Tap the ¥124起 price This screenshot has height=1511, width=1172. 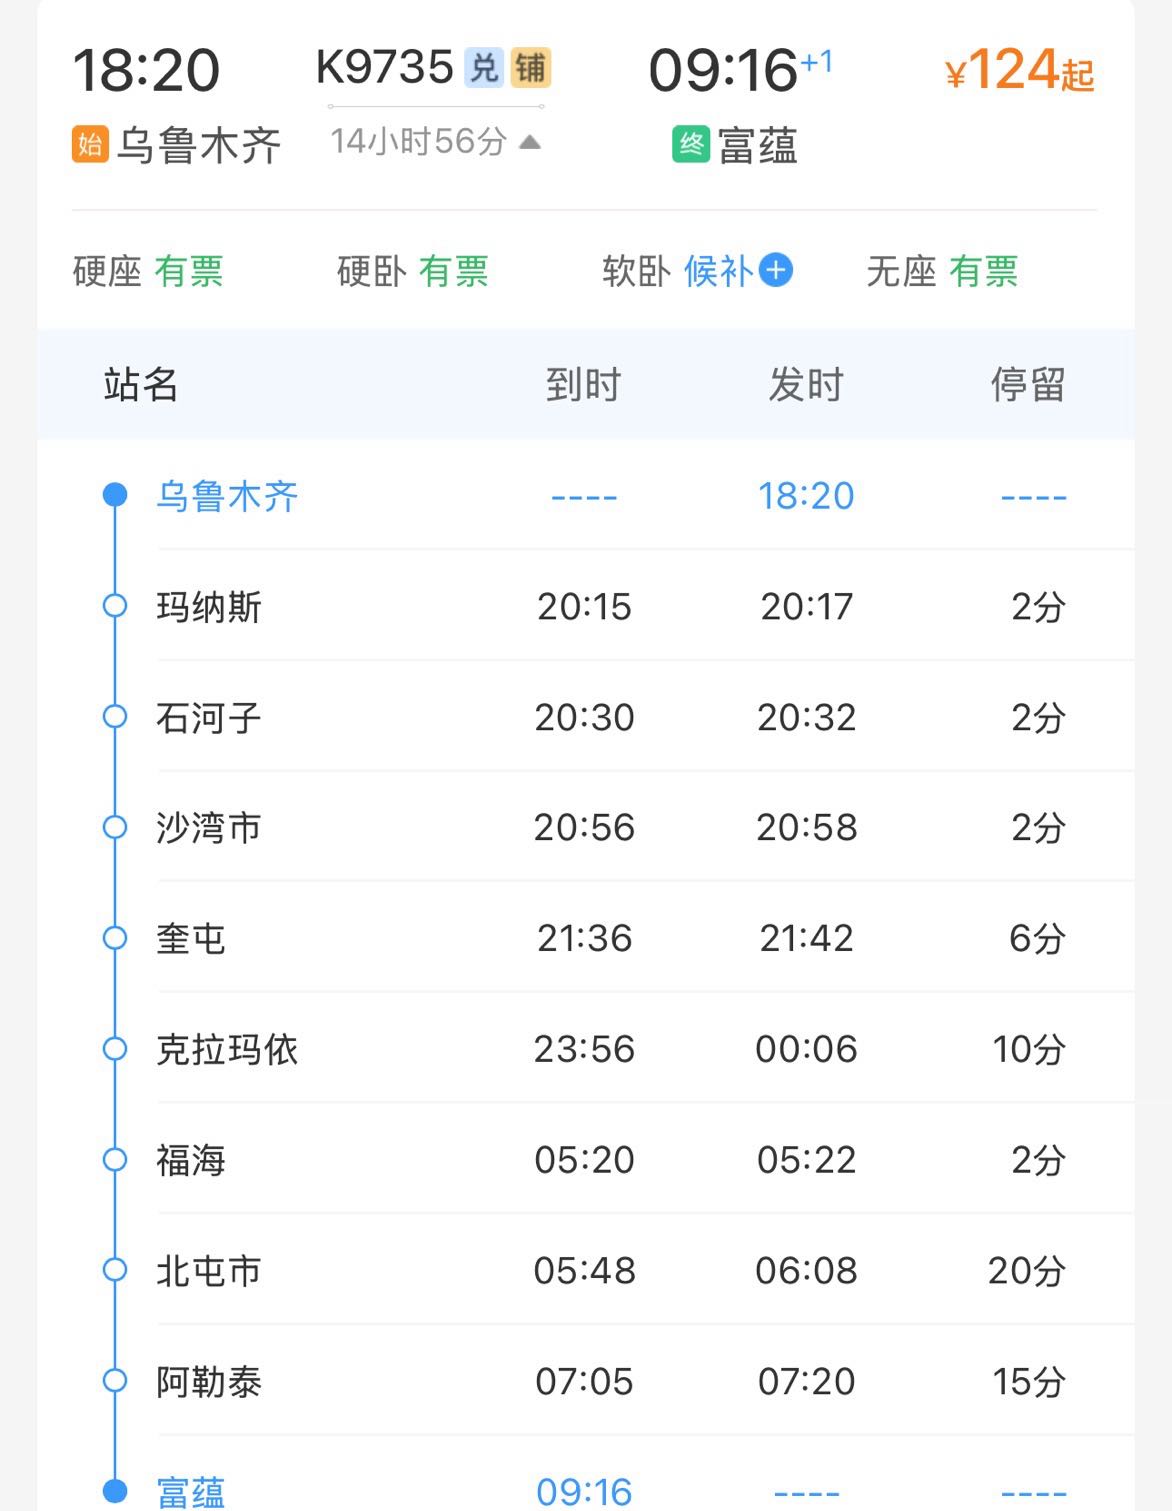[1020, 70]
